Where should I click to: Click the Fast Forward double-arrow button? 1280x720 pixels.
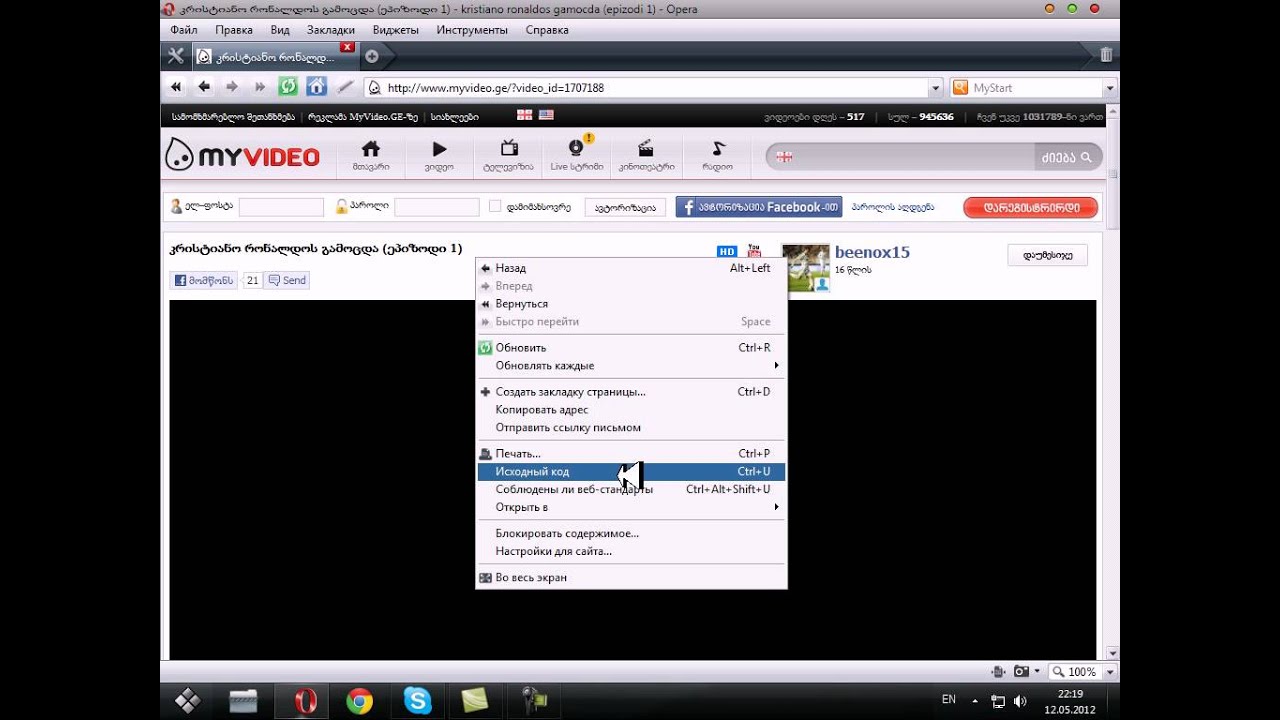click(260, 87)
